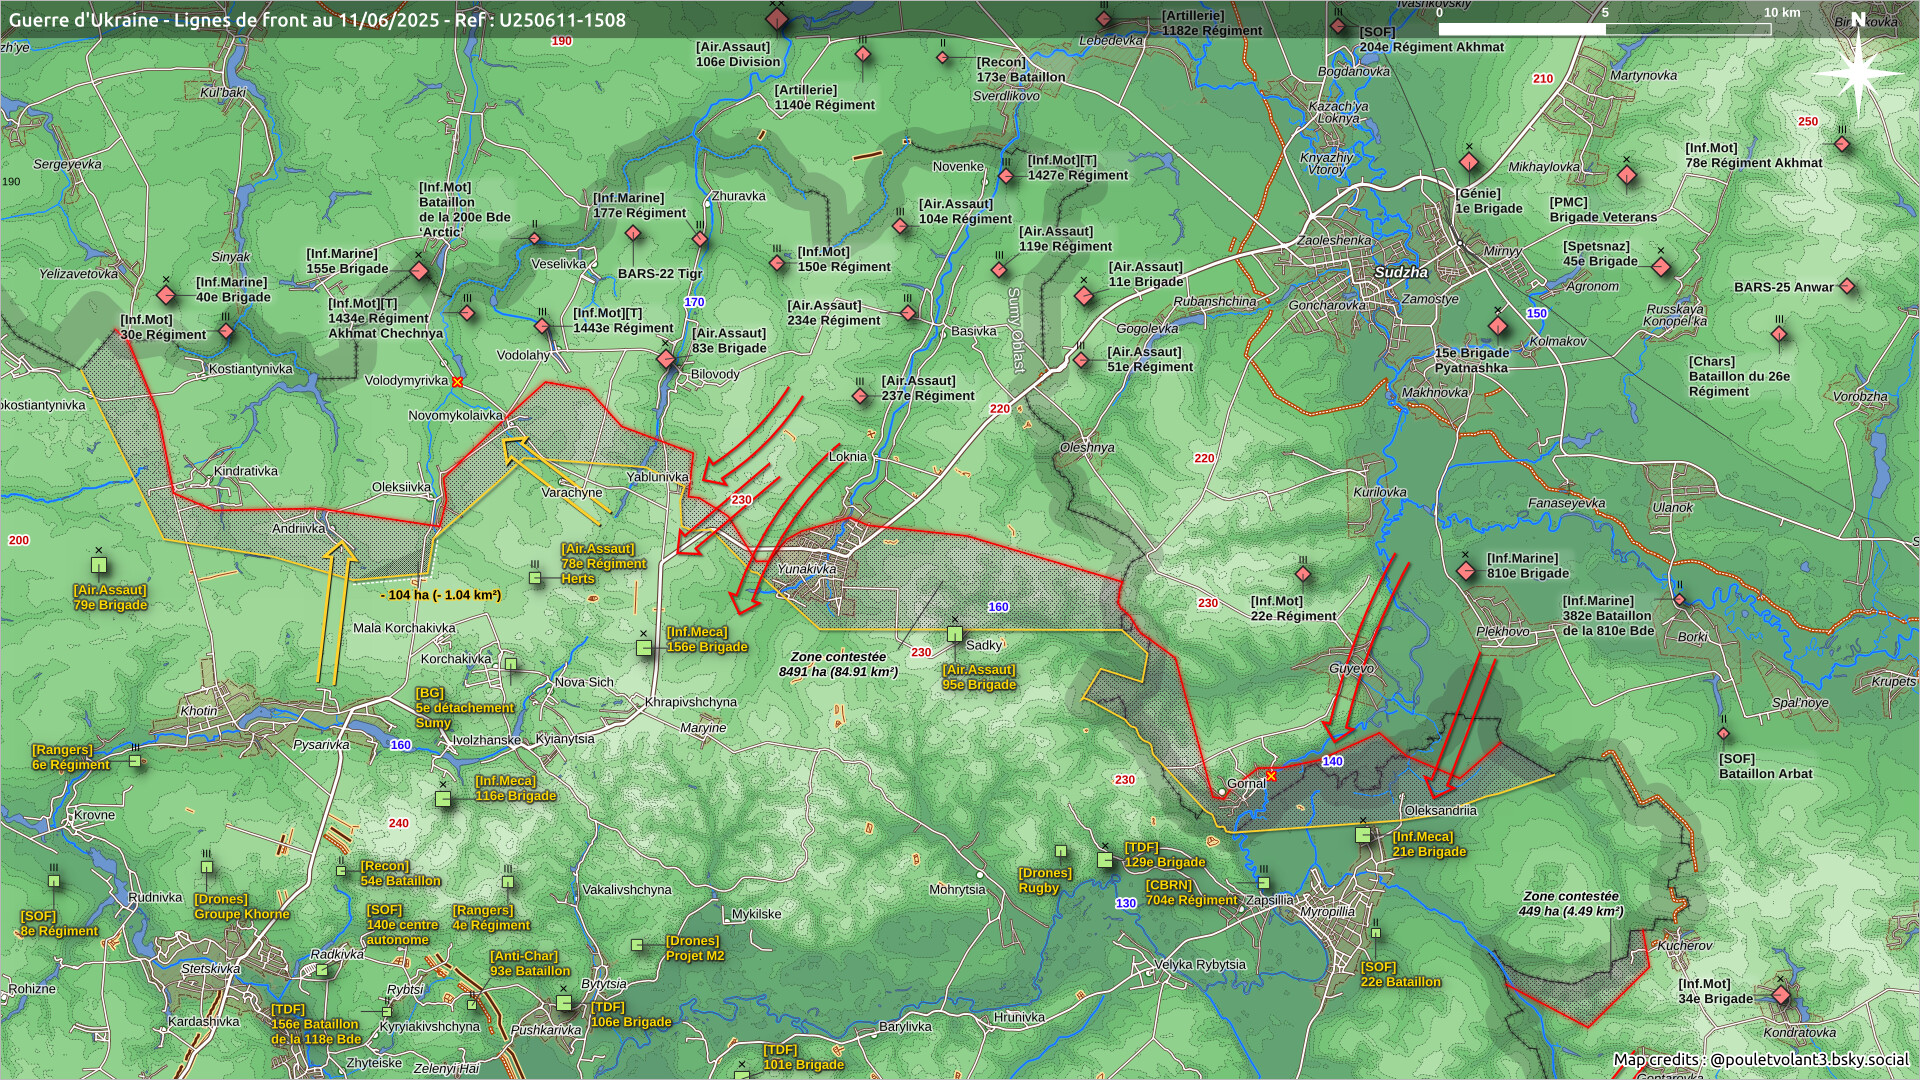Click red diamond marker of 40e Brigade
Image resolution: width=1920 pixels, height=1080 pixels.
pos(166,296)
